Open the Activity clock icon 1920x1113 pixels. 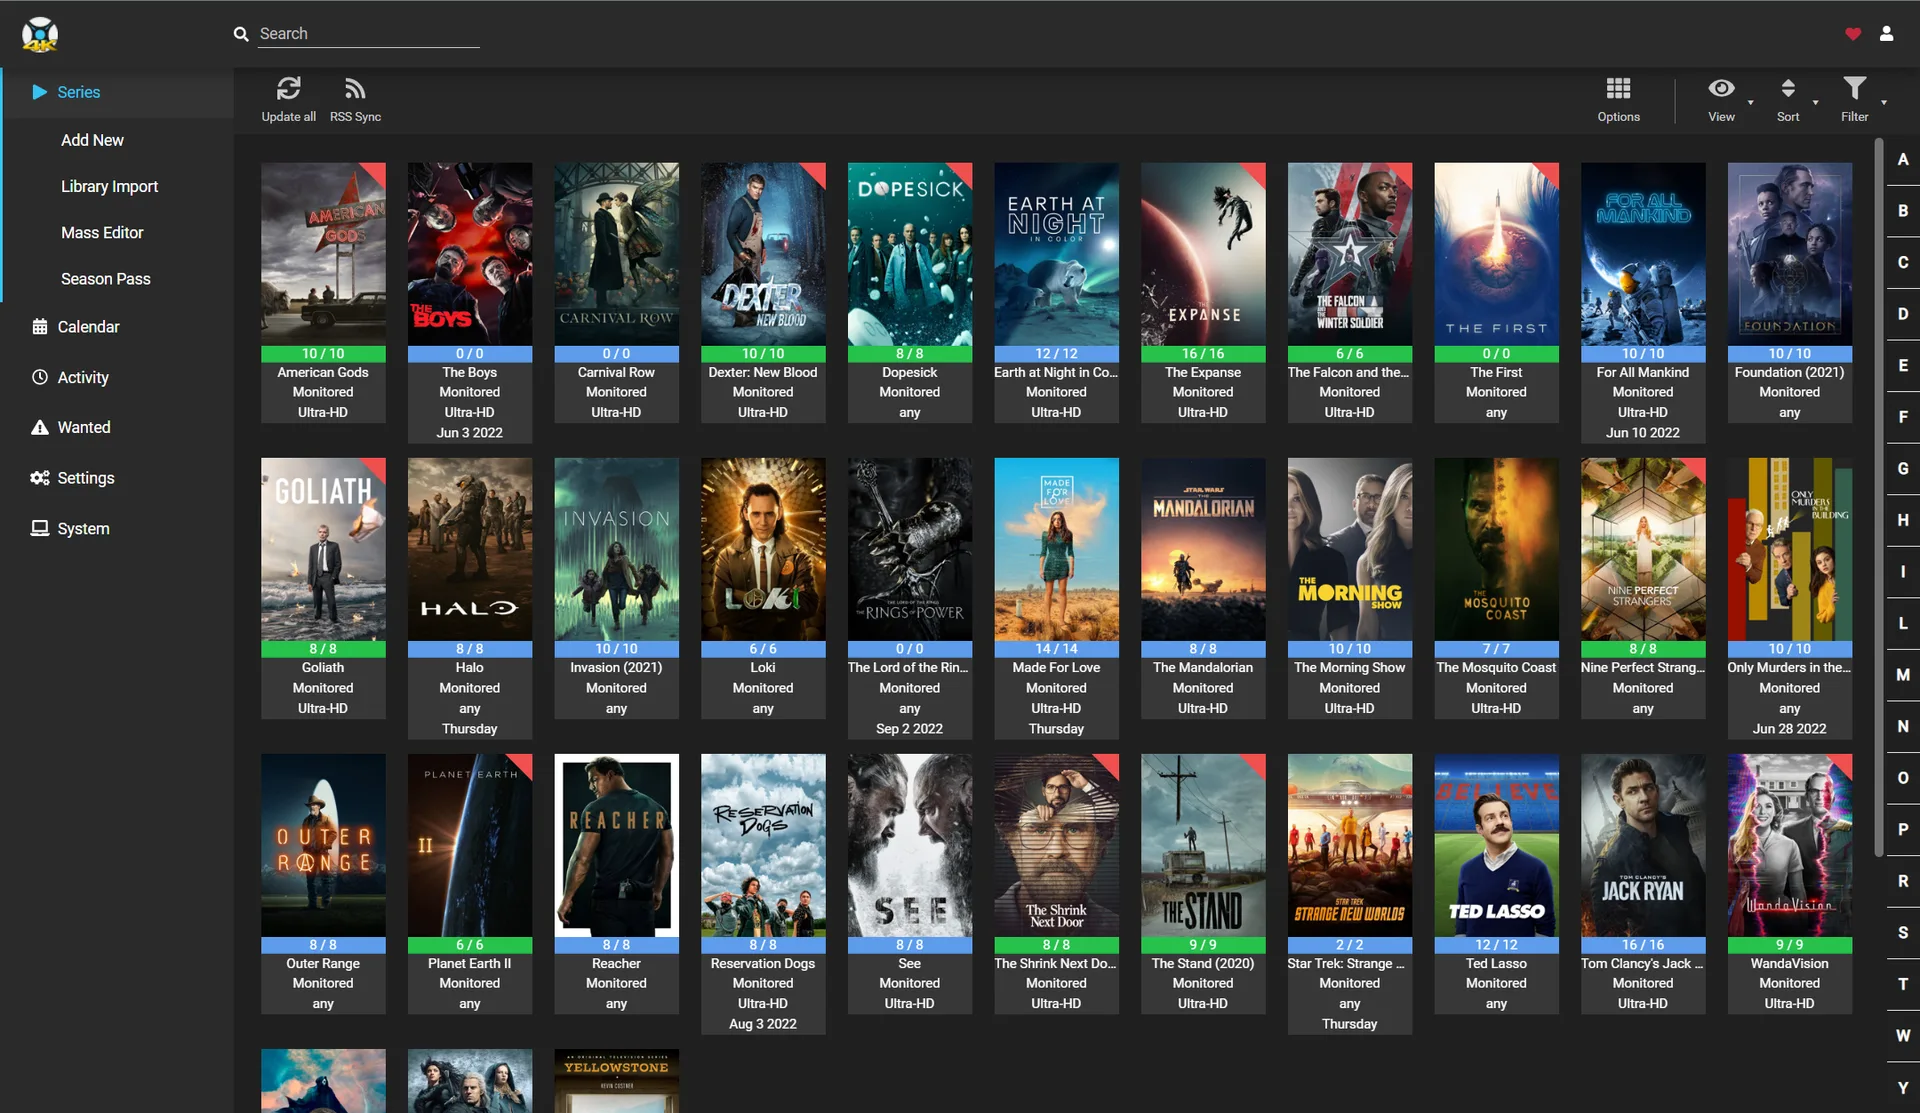40,377
